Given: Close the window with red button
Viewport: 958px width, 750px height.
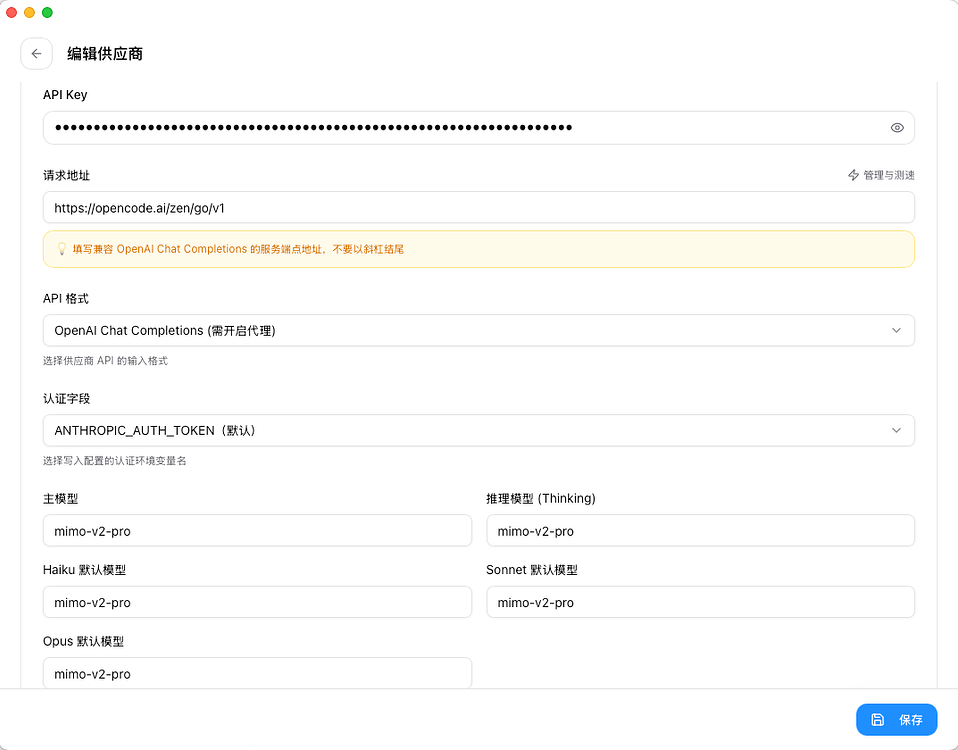Looking at the screenshot, I should coord(11,12).
